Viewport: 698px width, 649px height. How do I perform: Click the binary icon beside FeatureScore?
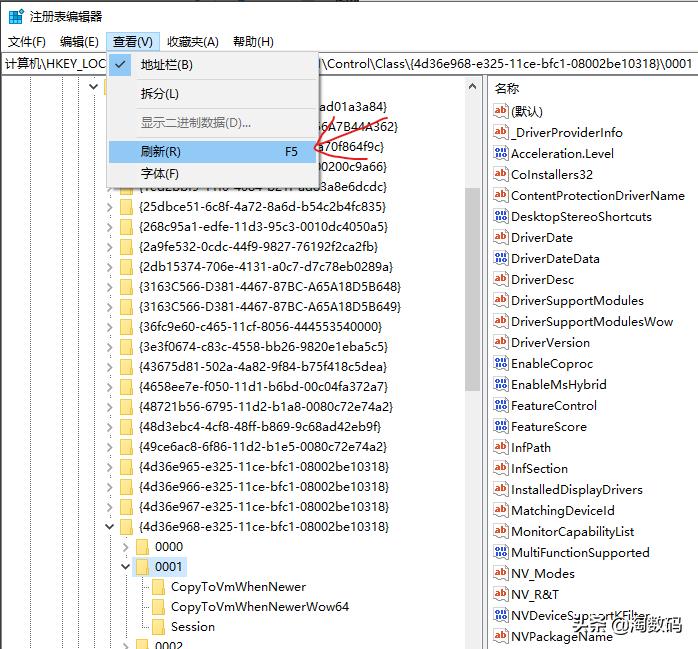500,426
